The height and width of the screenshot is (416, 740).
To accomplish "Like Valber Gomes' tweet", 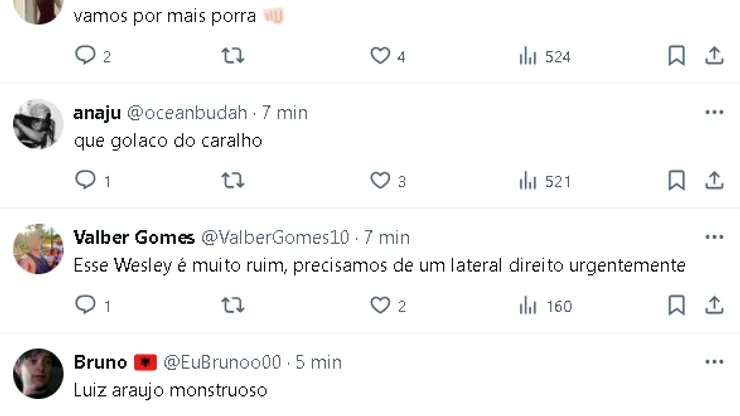I will 380,305.
